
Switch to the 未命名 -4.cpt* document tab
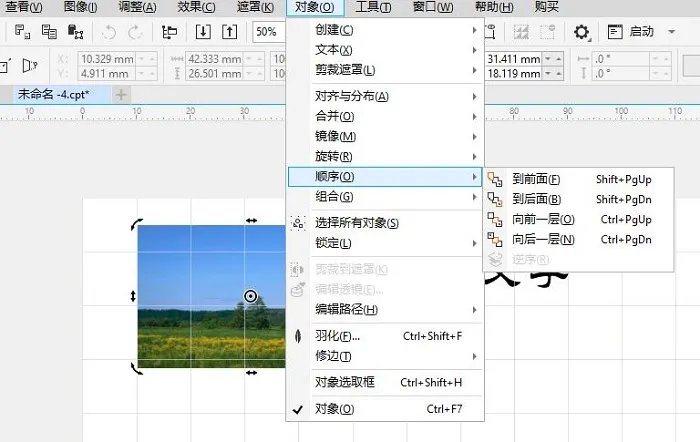pyautogui.click(x=54, y=95)
